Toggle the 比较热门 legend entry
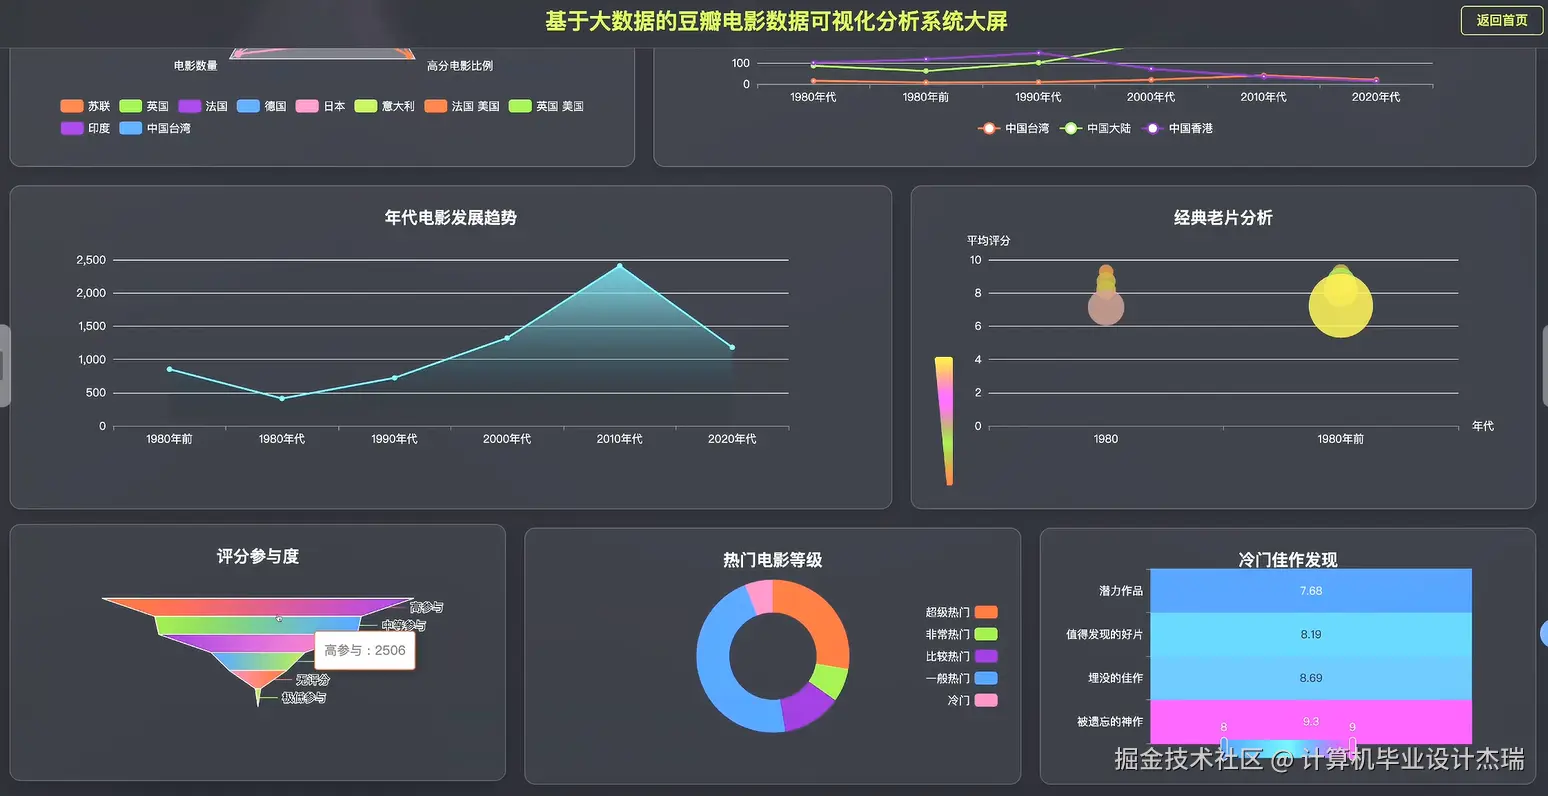The height and width of the screenshot is (796, 1548). [984, 656]
